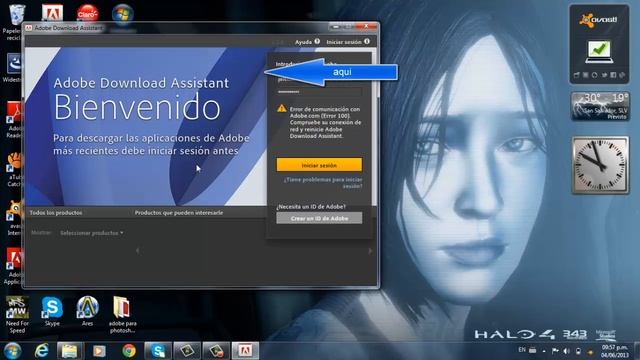This screenshot has width=640, height=360.
Task: Click Iniciar sesión in the top bar
Action: [x=344, y=42]
